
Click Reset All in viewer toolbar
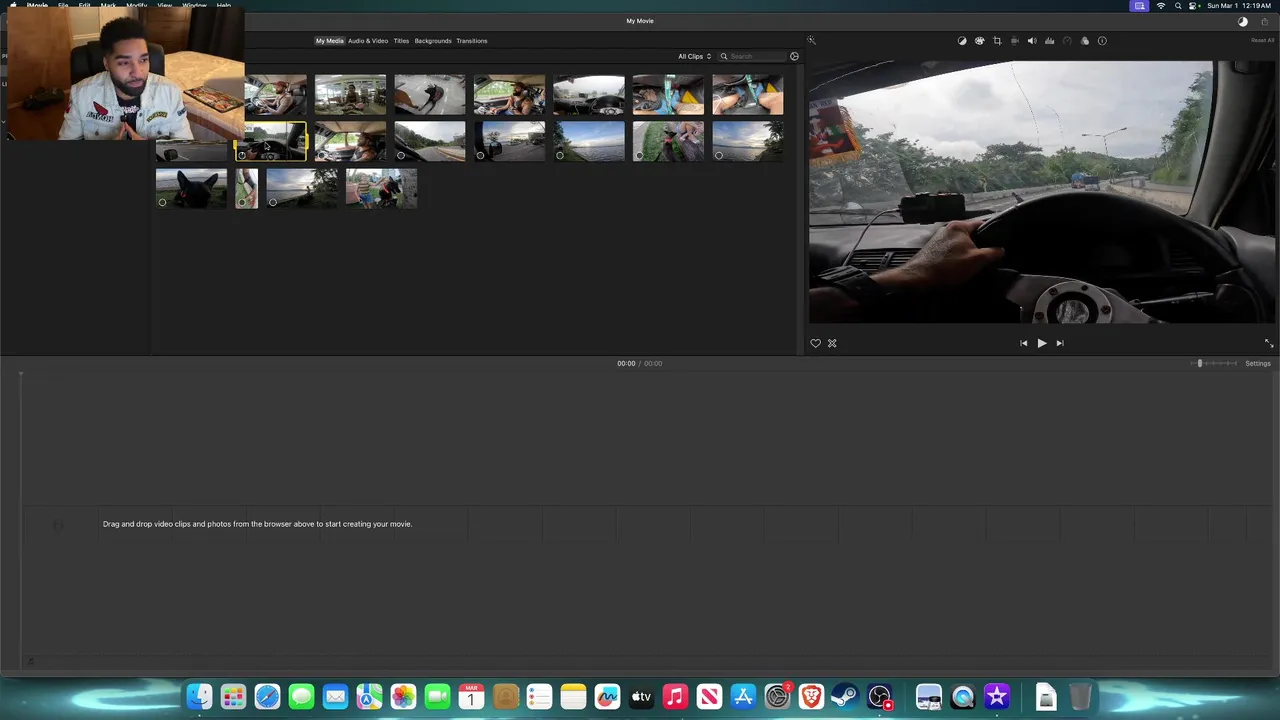tap(1263, 41)
